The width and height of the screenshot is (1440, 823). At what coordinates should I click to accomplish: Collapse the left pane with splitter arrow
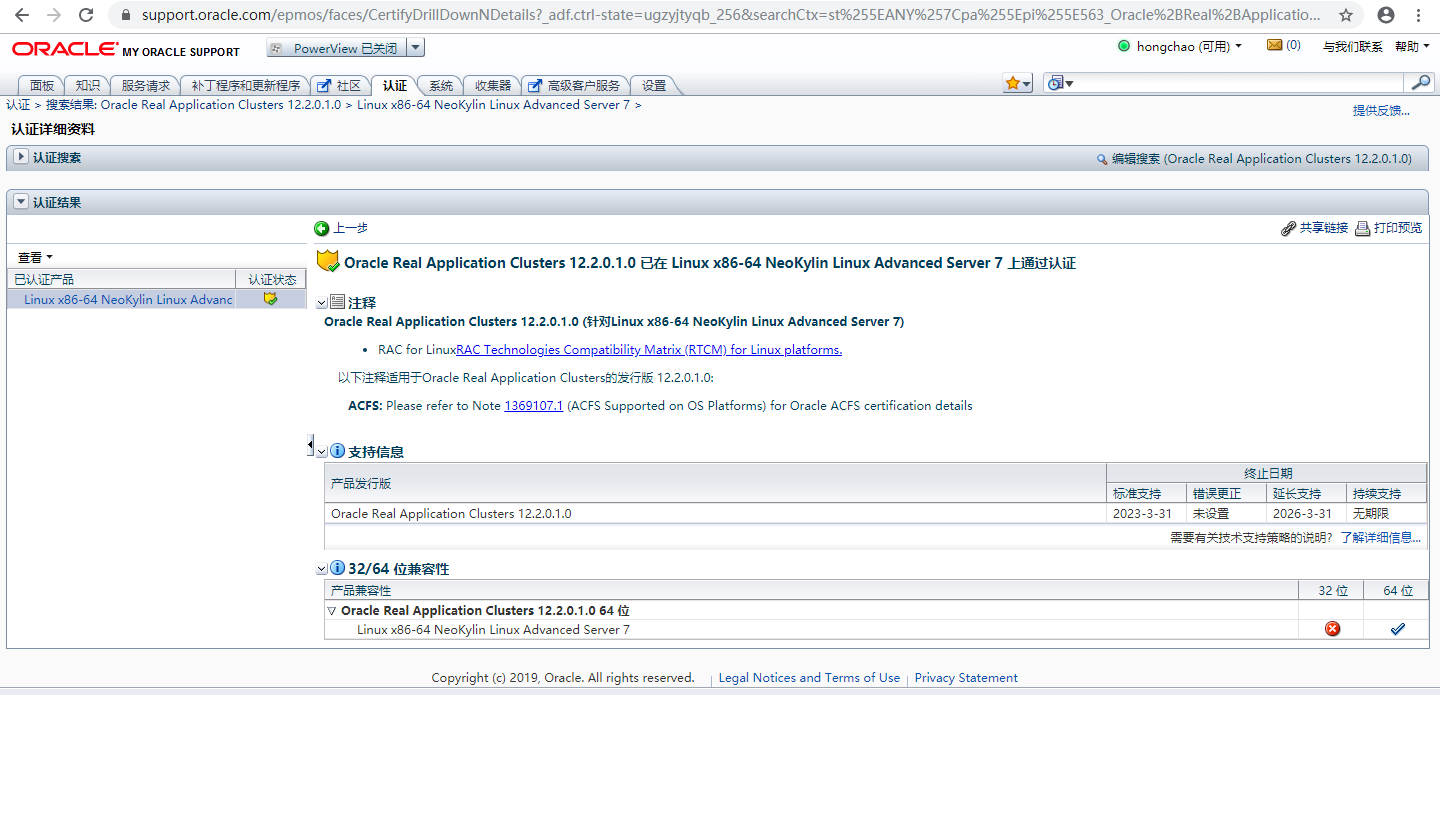coord(310,445)
